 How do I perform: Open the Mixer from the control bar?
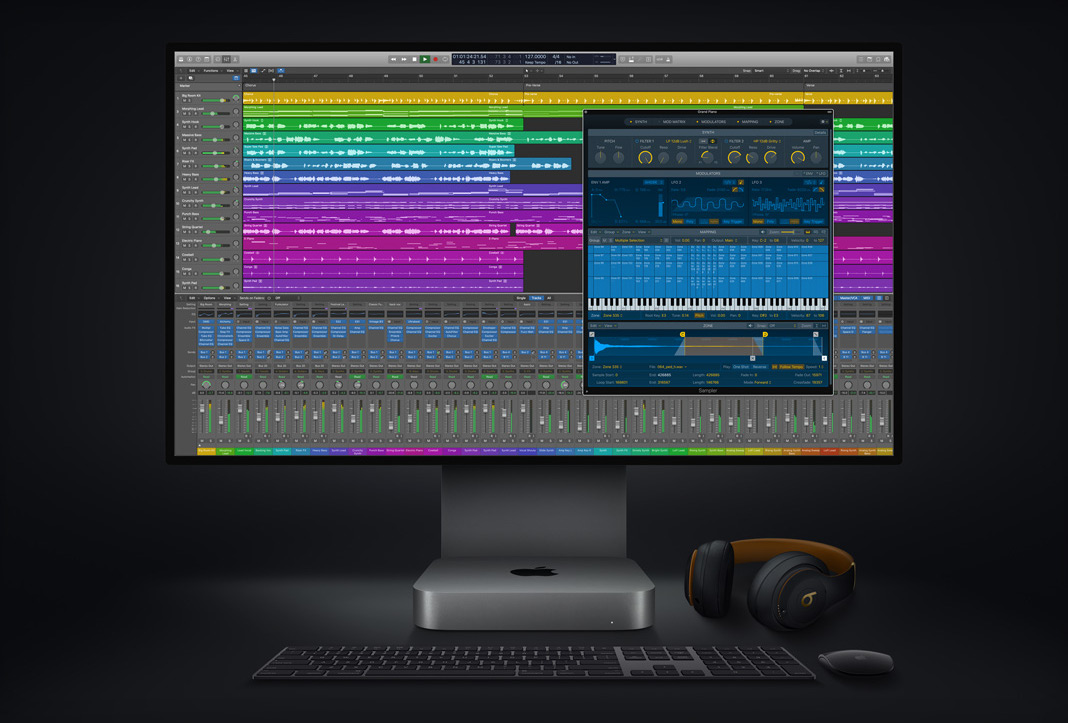point(227,60)
